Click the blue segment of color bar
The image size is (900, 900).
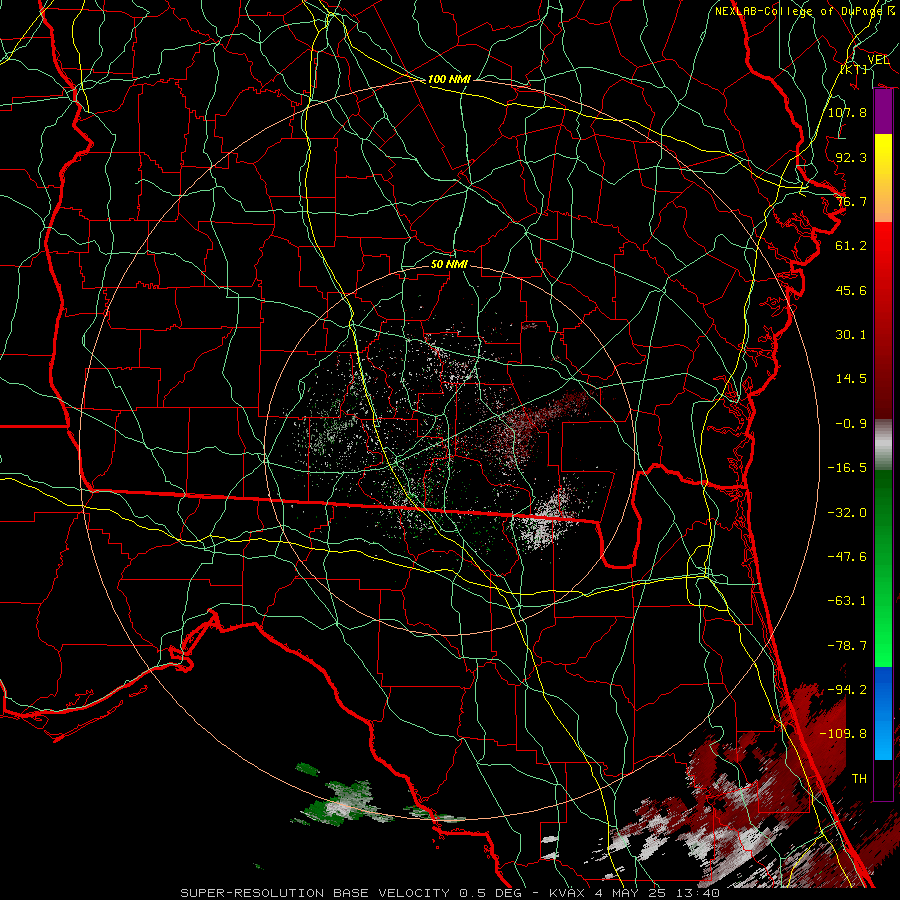883,713
